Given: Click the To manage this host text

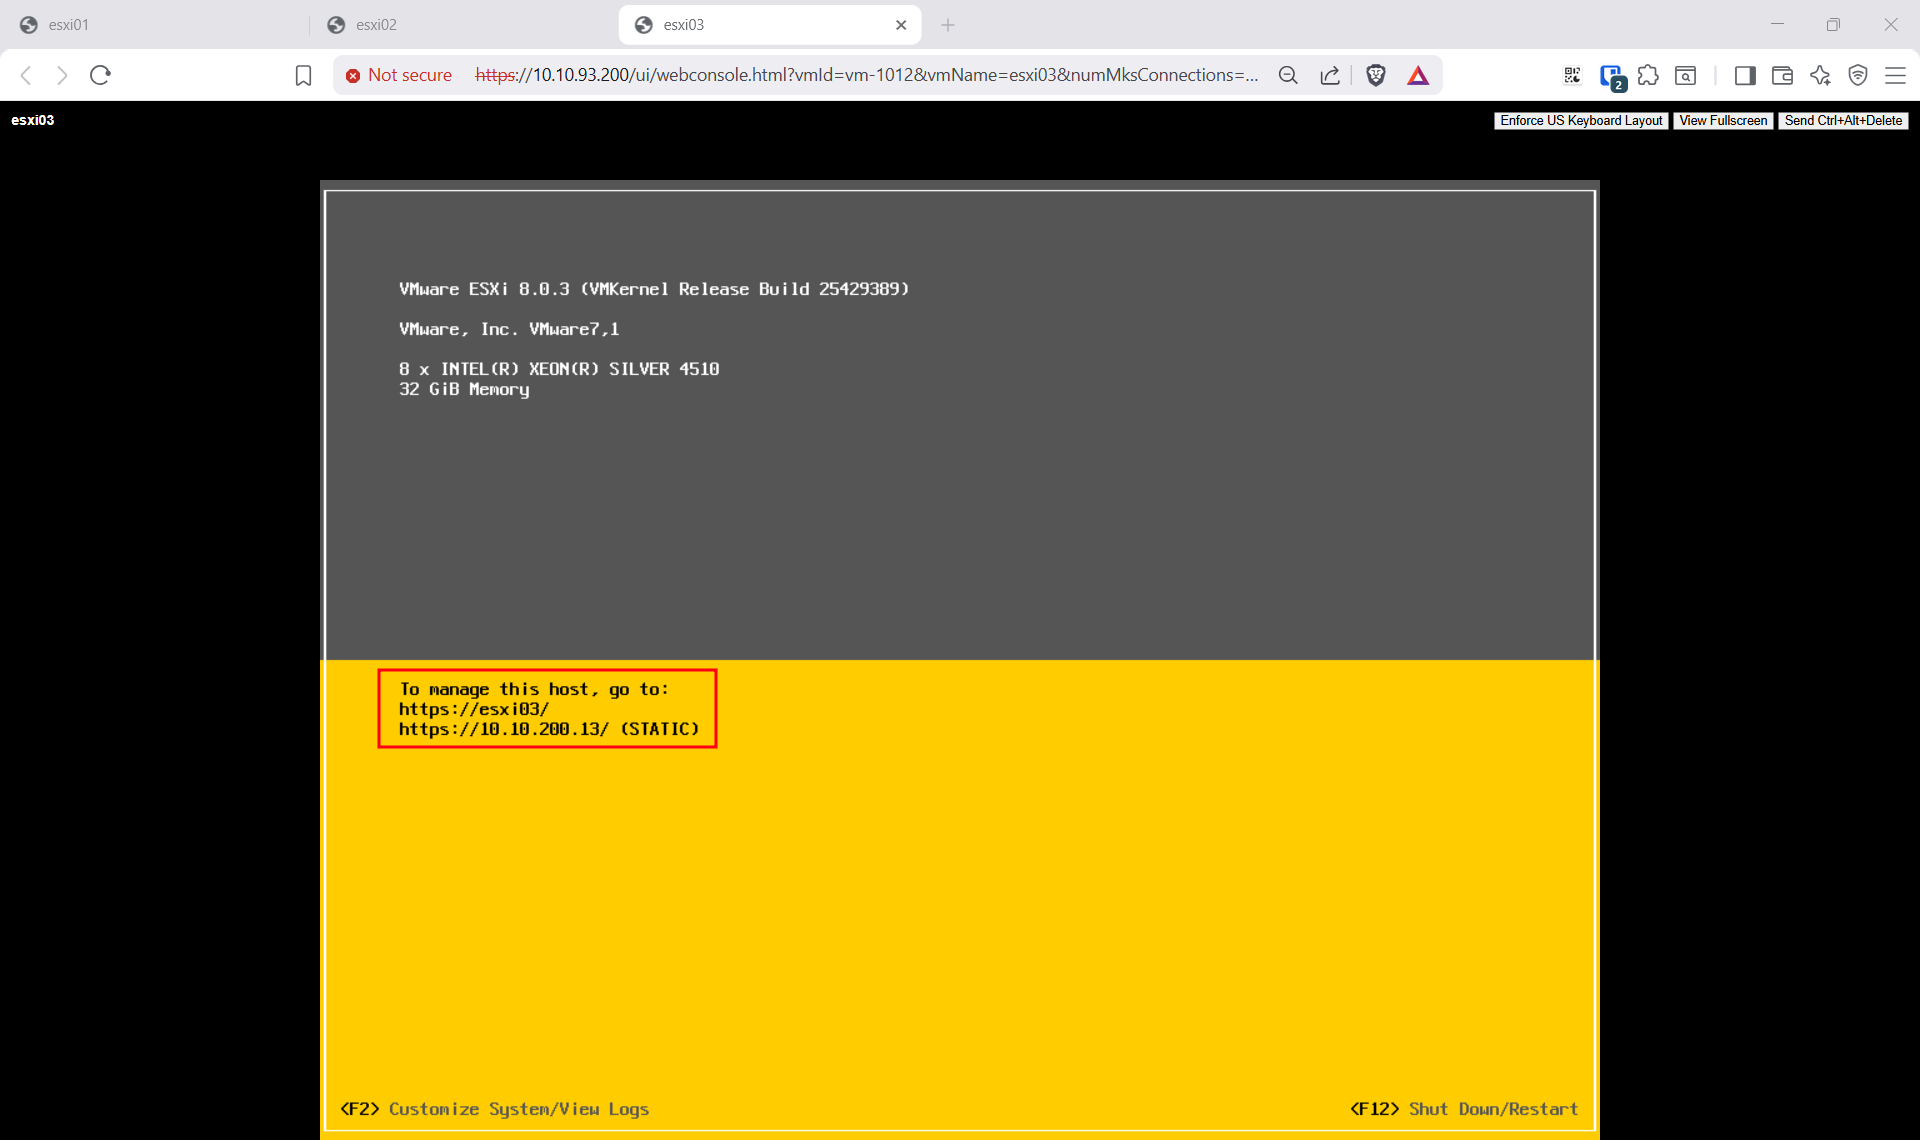Looking at the screenshot, I should click(x=534, y=689).
